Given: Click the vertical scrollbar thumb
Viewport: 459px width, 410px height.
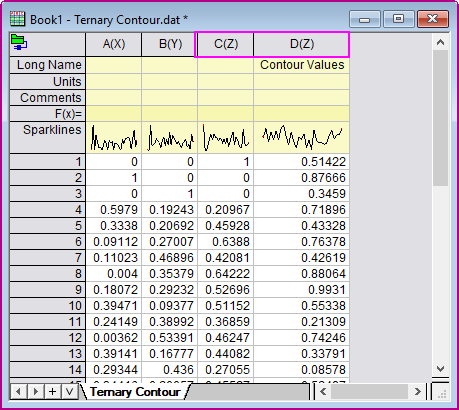Looking at the screenshot, I should click(x=440, y=118).
